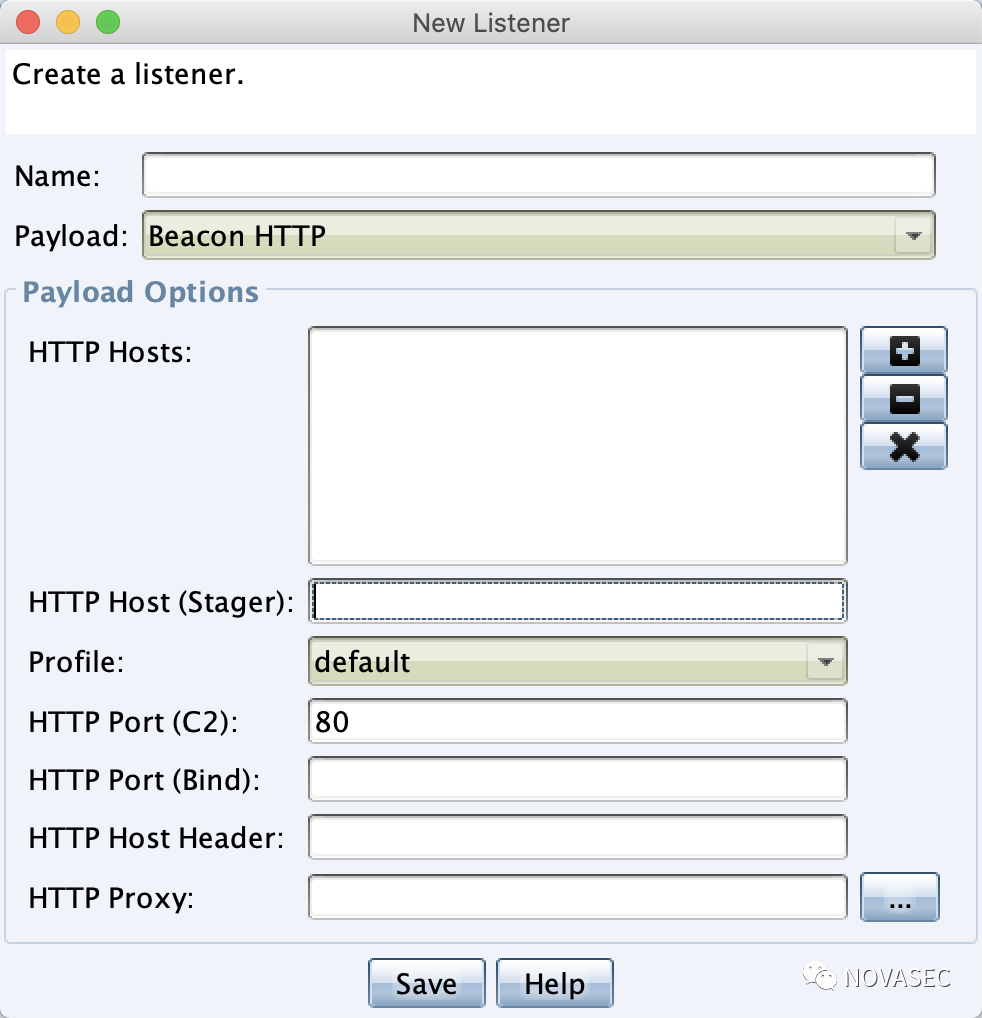Click the New Listener title bar
Screen dimensions: 982x1018
pos(490,22)
